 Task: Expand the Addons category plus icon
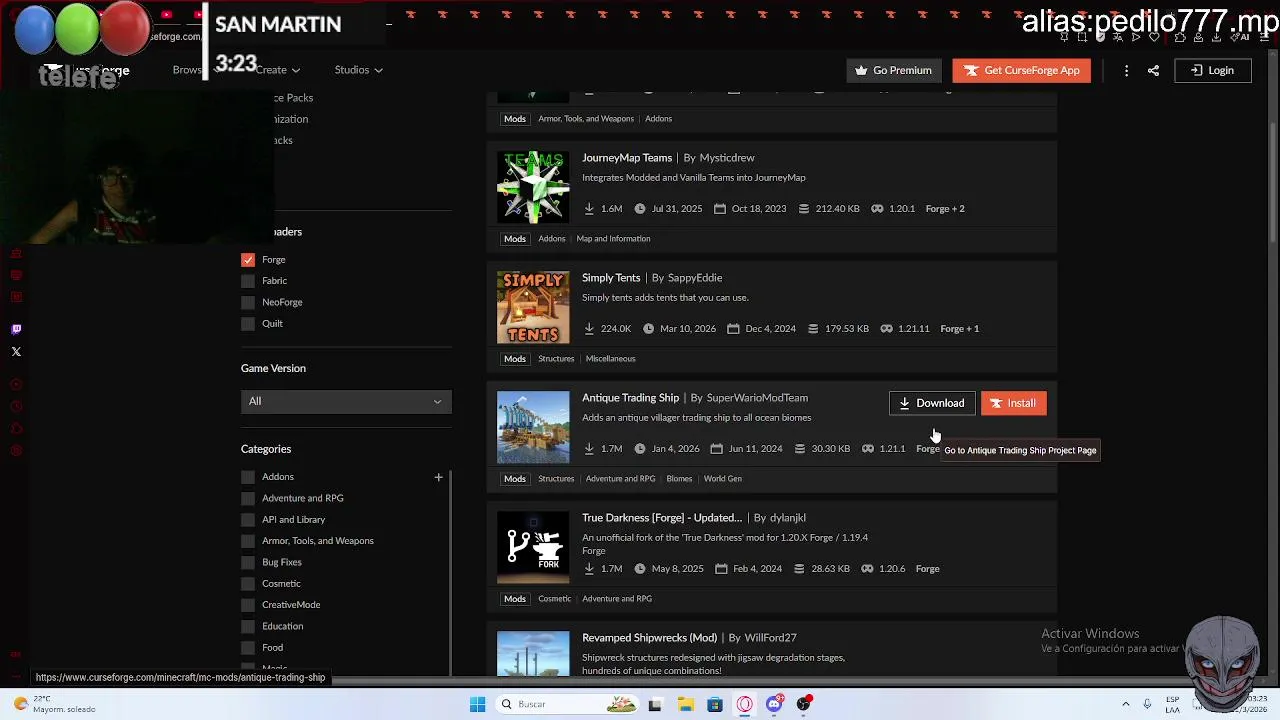[438, 477]
